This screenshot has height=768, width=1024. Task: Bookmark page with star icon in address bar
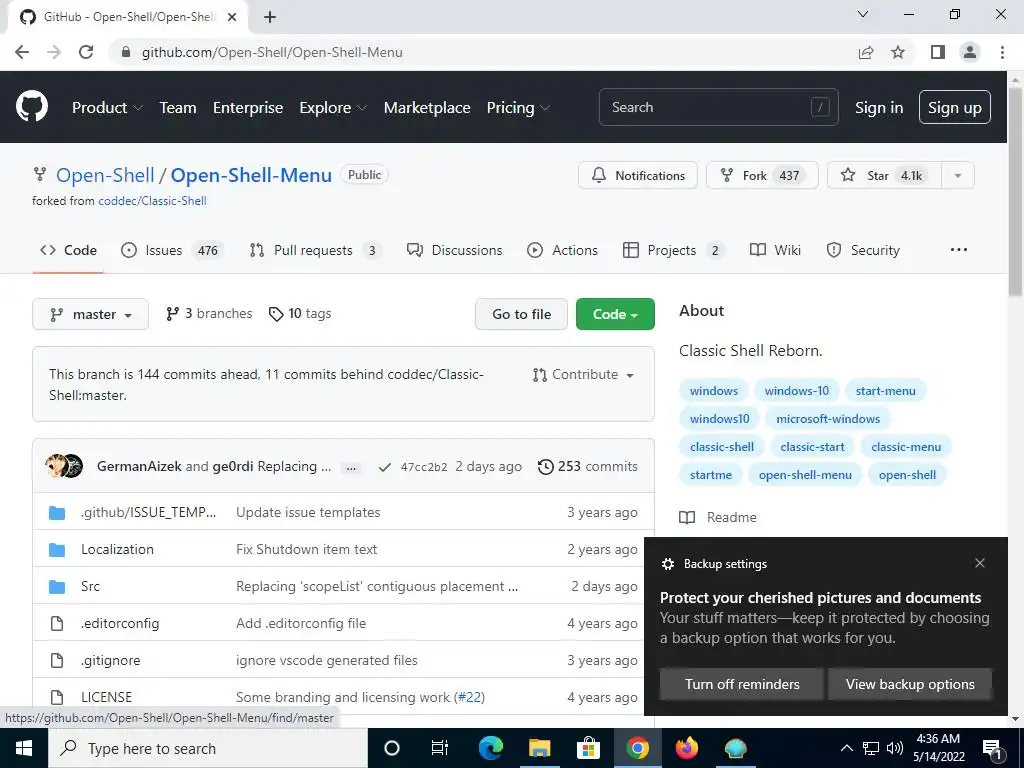tap(898, 52)
